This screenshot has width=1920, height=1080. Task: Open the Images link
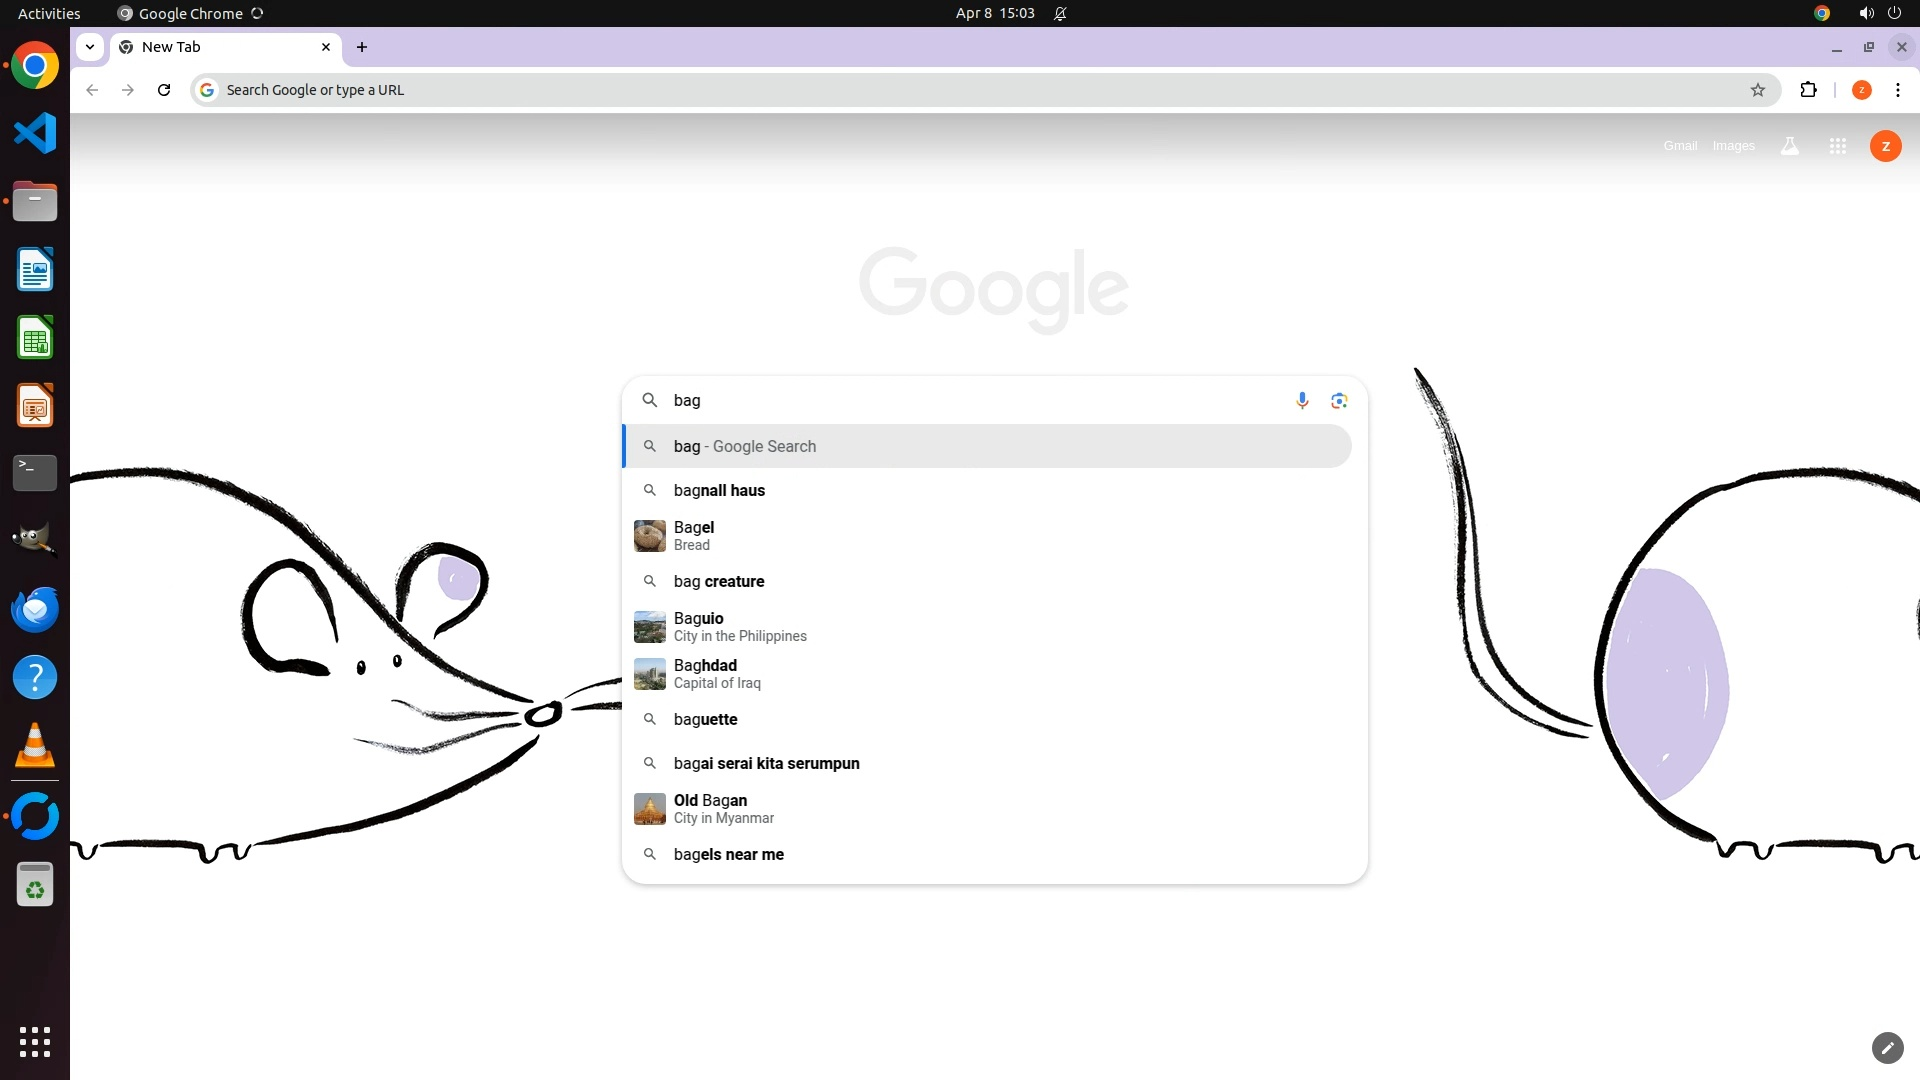point(1733,146)
